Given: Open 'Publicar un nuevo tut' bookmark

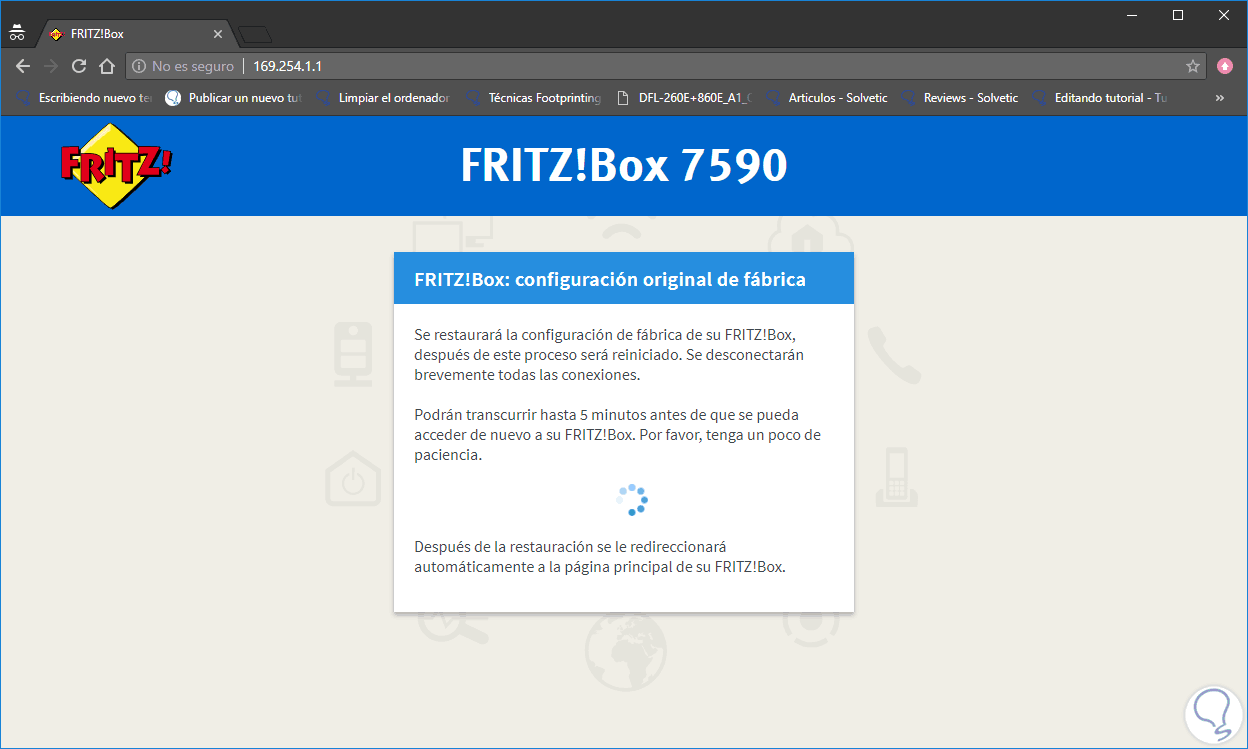Looking at the screenshot, I should point(234,98).
